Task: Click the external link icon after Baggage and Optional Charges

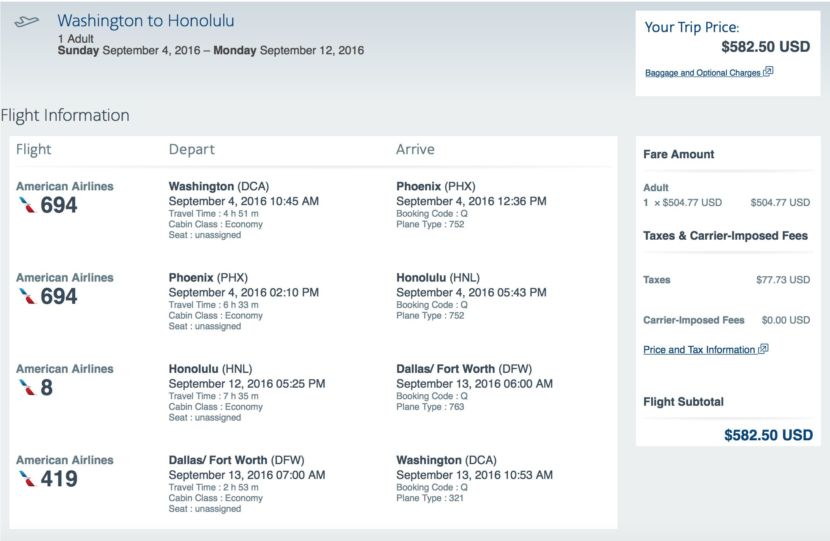Action: [768, 71]
